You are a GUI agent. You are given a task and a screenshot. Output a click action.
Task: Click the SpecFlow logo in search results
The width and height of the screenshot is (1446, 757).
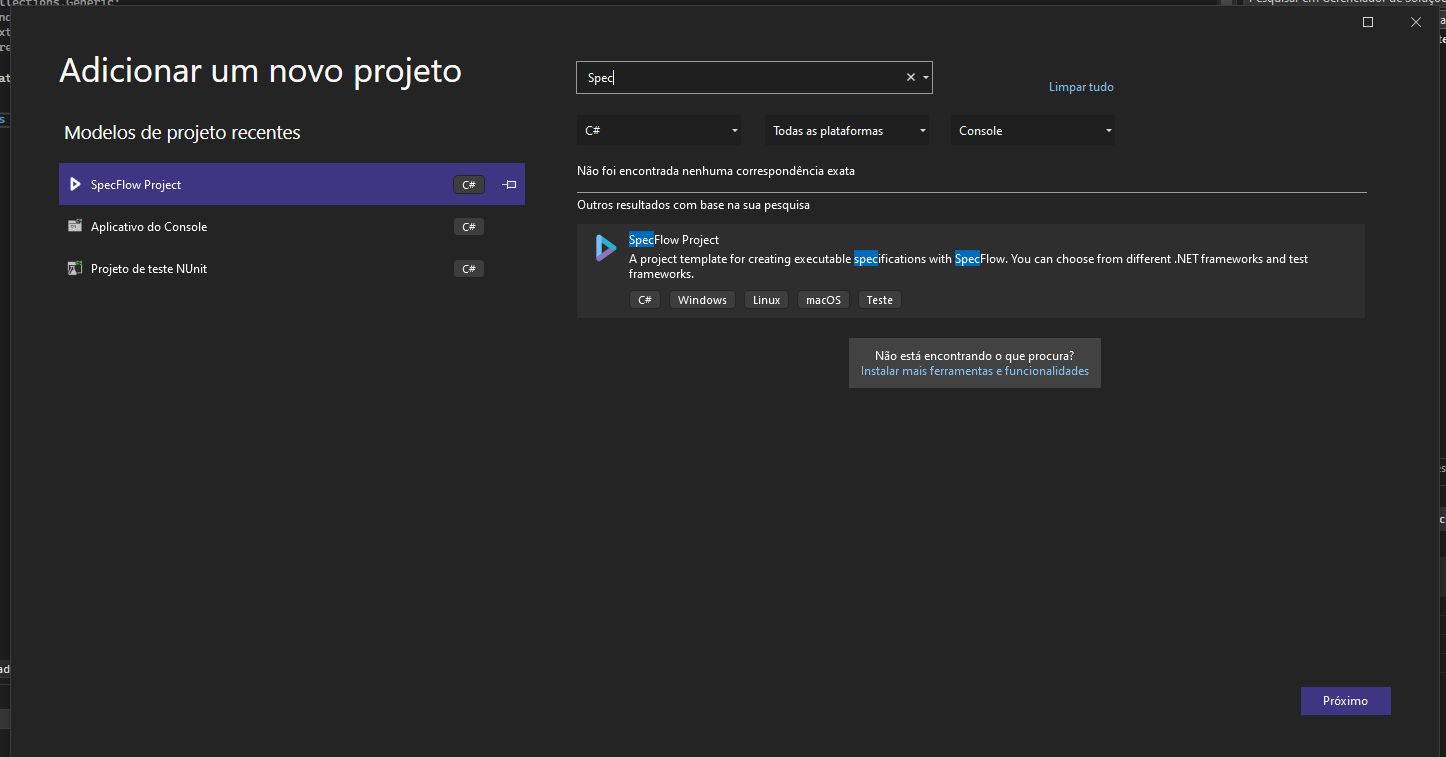[606, 248]
